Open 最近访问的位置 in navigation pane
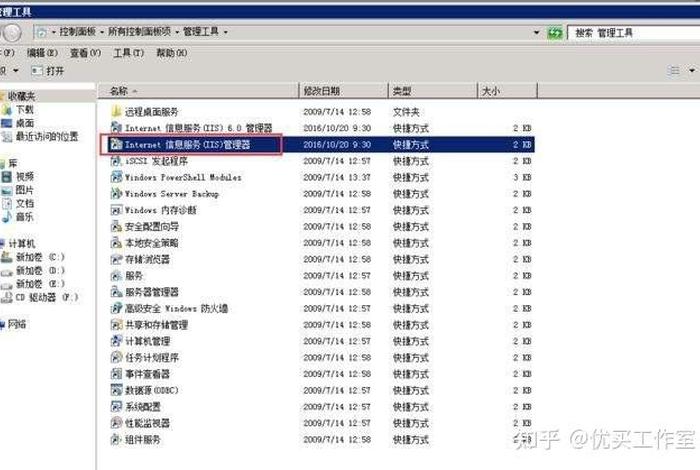The height and width of the screenshot is (470, 700). tap(46, 136)
